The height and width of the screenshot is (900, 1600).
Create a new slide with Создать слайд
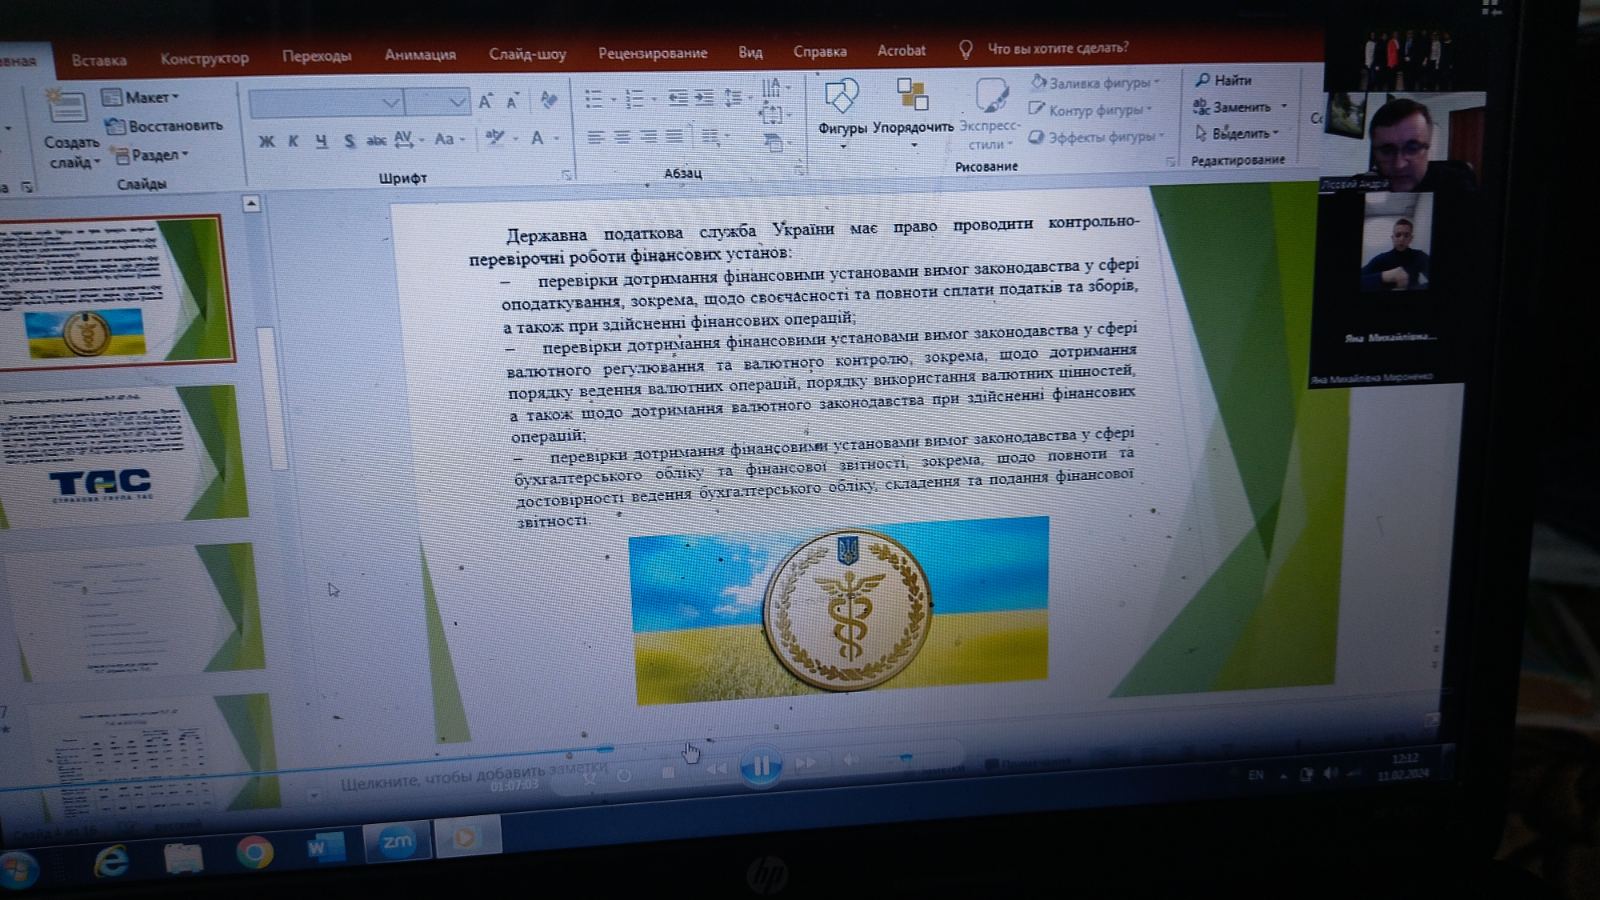coord(70,130)
